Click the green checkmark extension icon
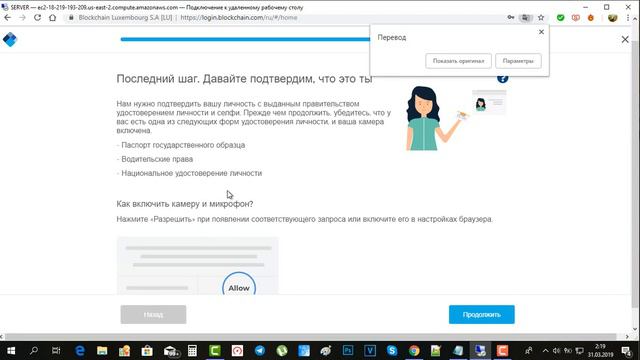 pos(560,18)
